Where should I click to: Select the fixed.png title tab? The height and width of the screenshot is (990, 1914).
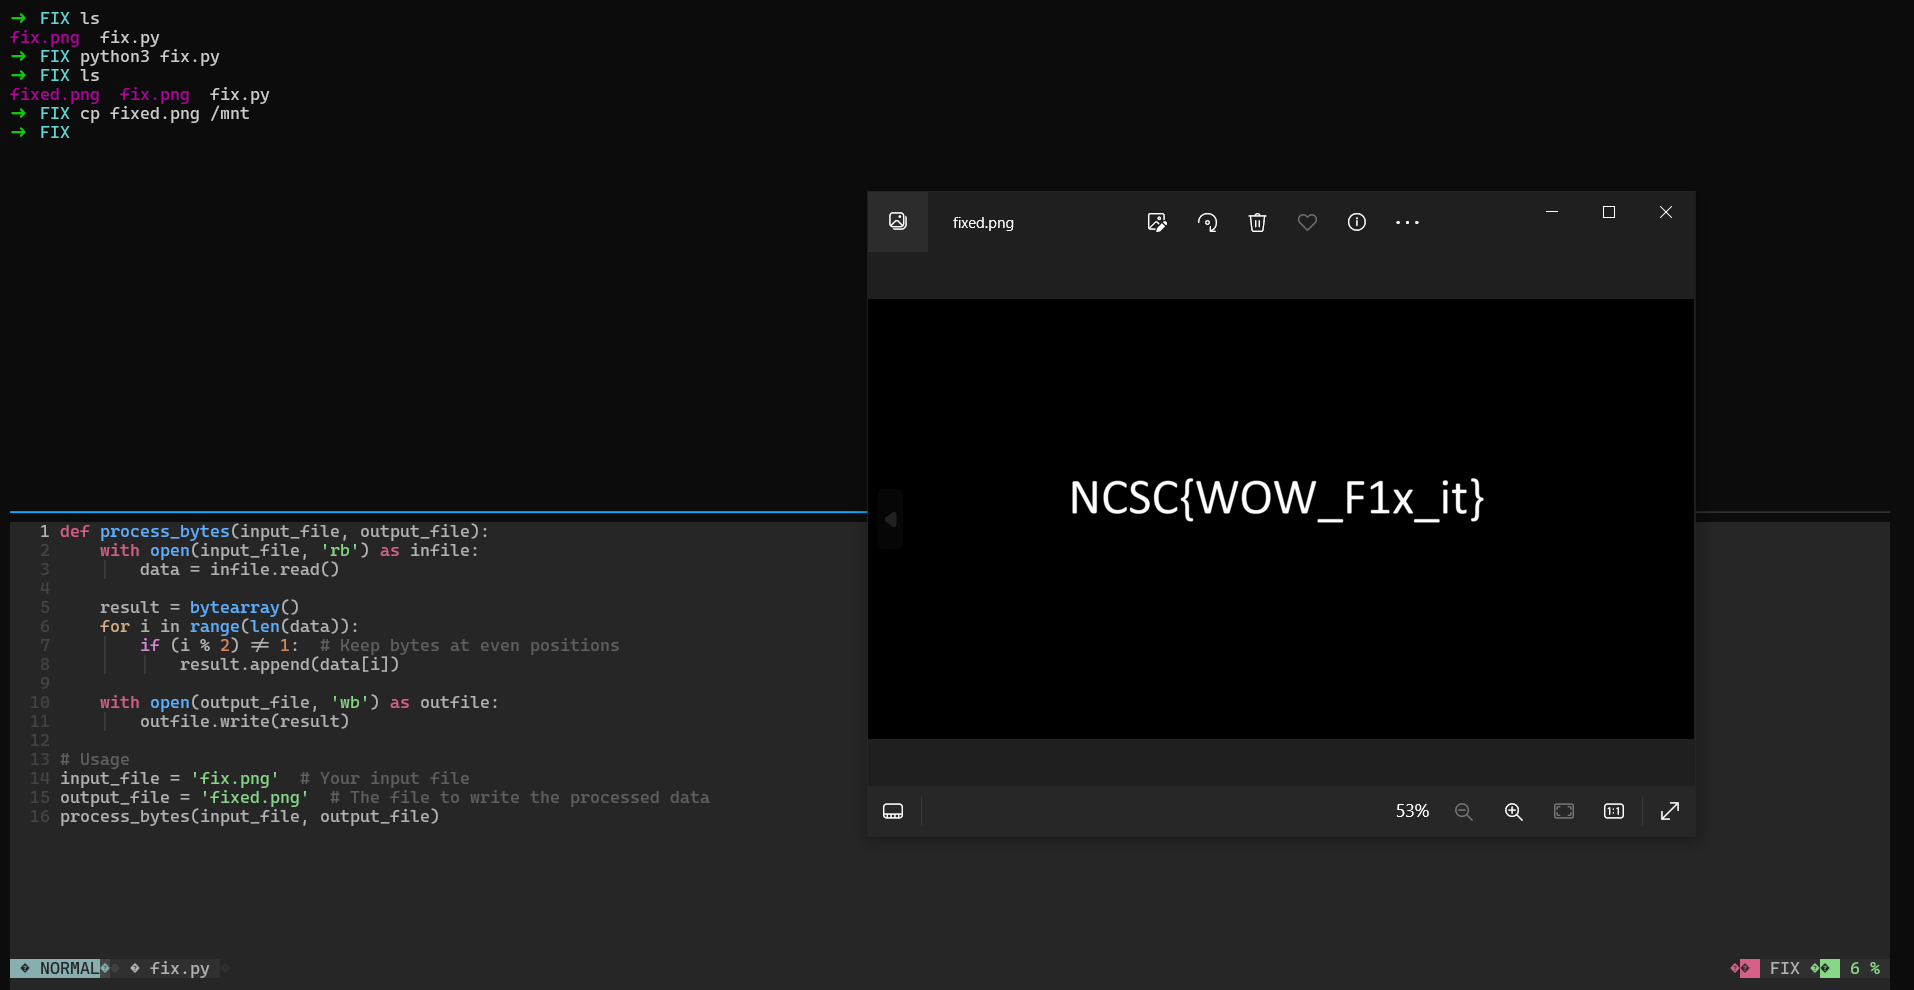[983, 222]
